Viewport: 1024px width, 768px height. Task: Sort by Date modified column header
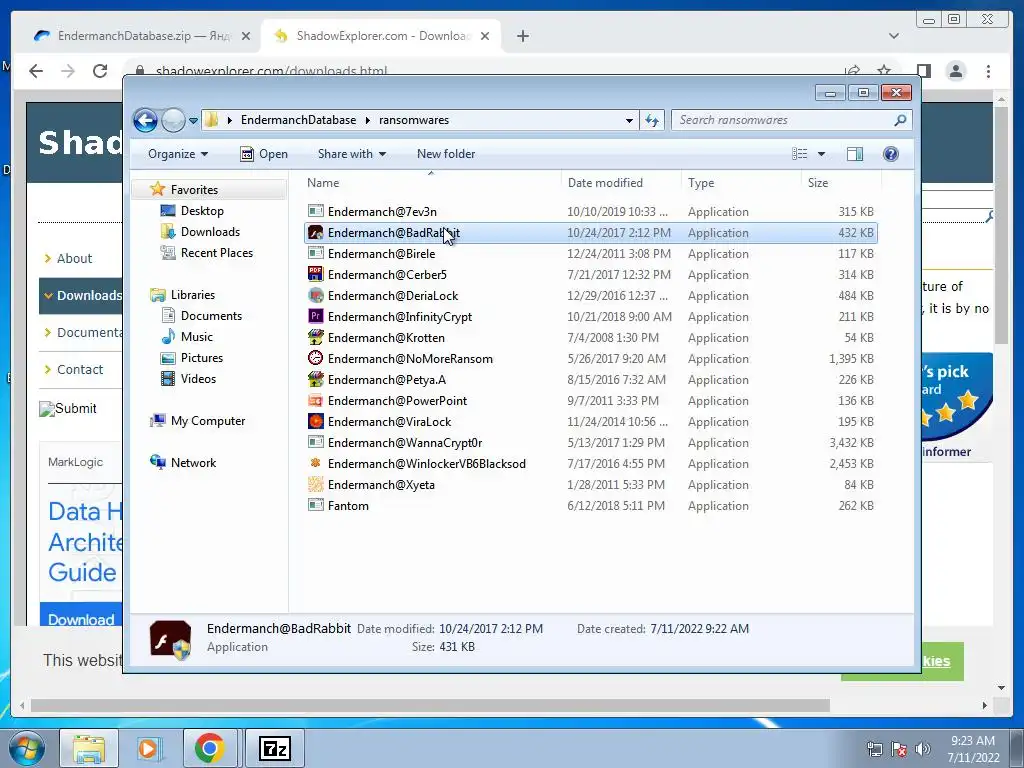click(x=620, y=183)
